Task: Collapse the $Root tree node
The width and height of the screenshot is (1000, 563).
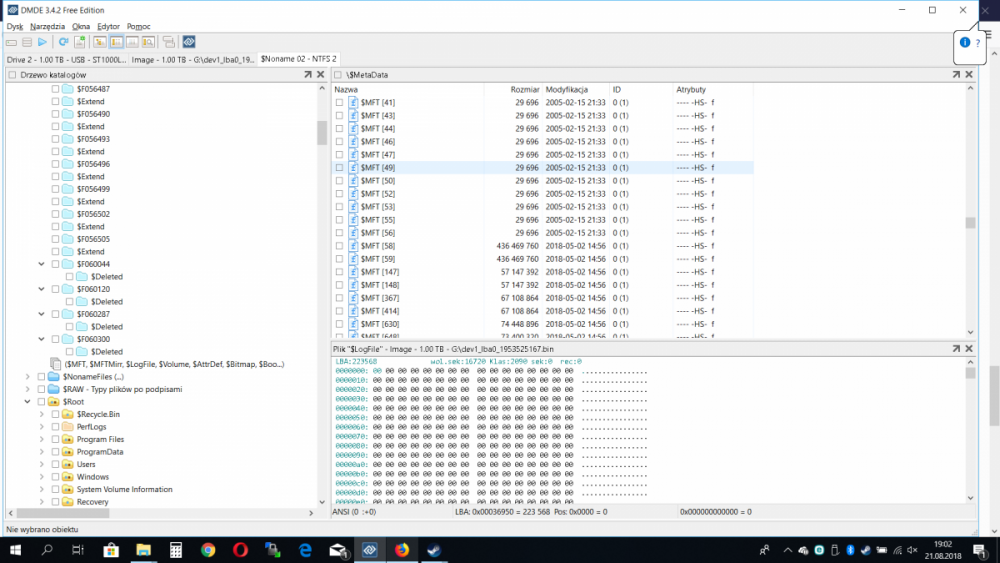Action: coord(27,401)
